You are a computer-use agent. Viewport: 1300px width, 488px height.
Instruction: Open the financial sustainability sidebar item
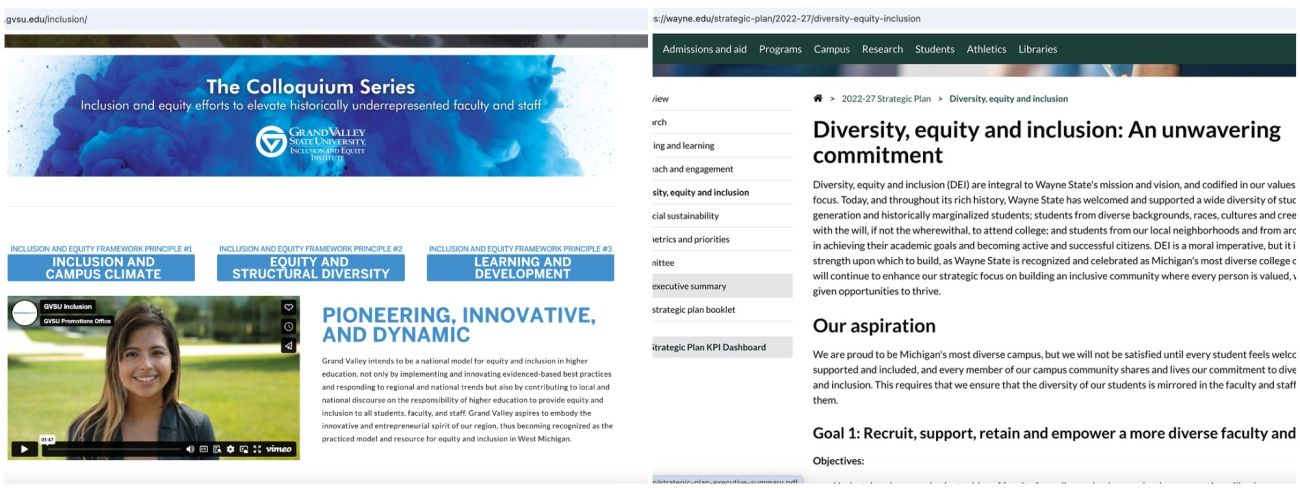722,216
